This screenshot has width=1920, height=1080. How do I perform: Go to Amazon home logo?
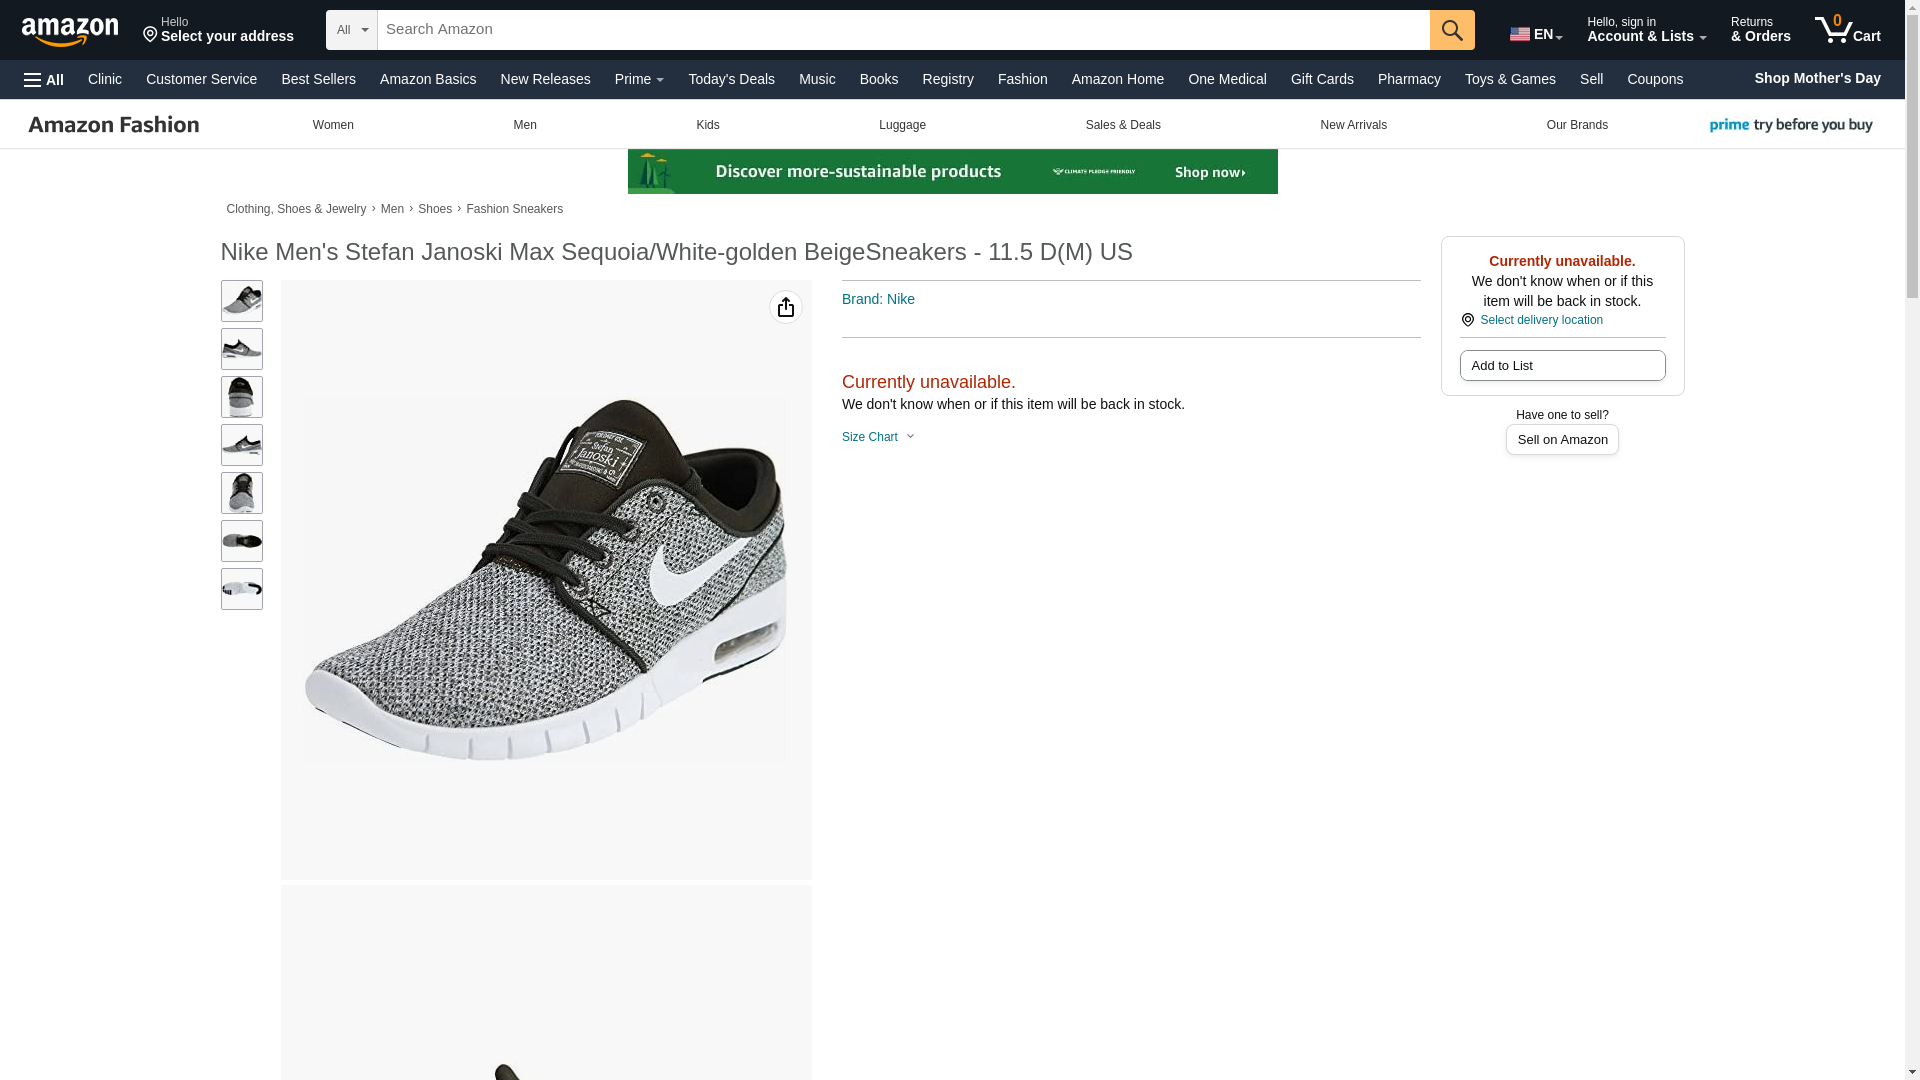tap(70, 31)
